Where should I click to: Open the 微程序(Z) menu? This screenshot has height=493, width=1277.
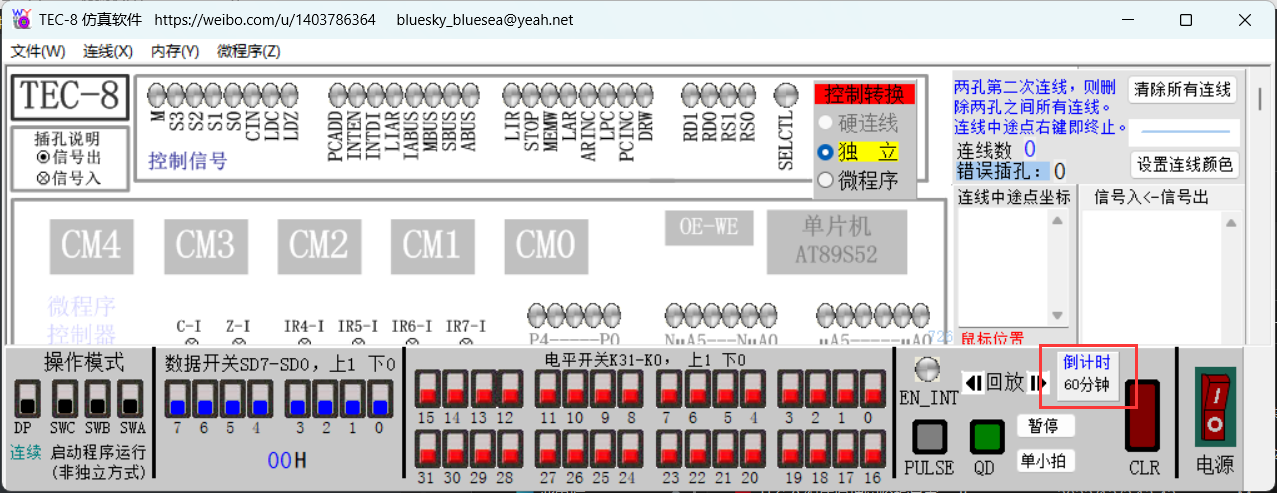coord(249,51)
